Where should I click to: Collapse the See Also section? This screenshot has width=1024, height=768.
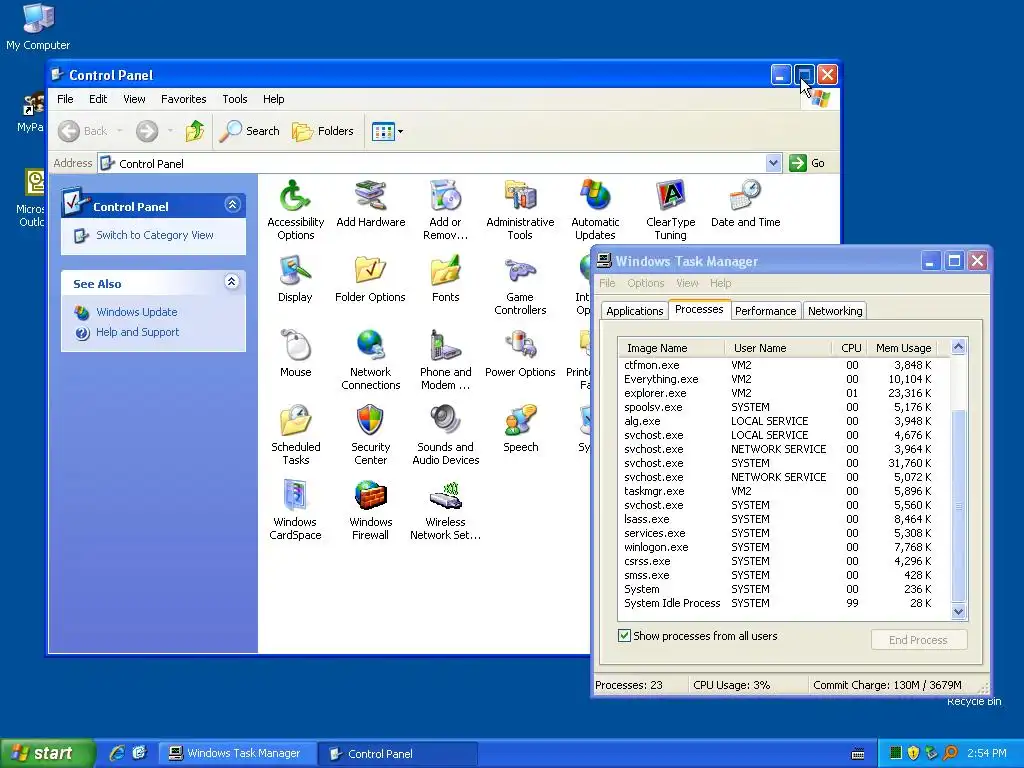pyautogui.click(x=231, y=282)
